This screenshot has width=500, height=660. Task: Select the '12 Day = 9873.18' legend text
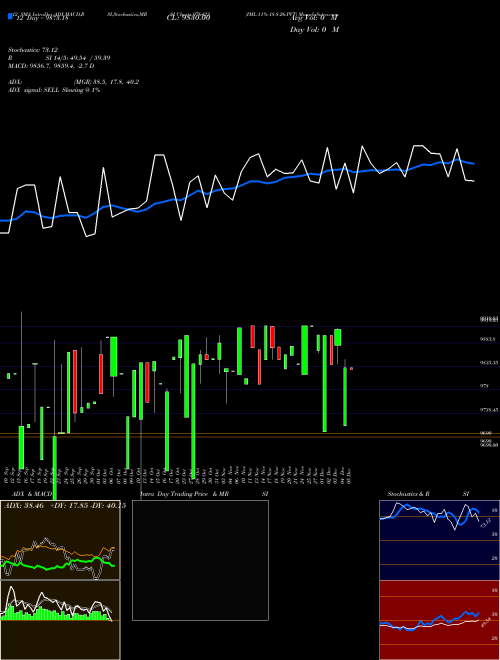(x=42, y=19)
